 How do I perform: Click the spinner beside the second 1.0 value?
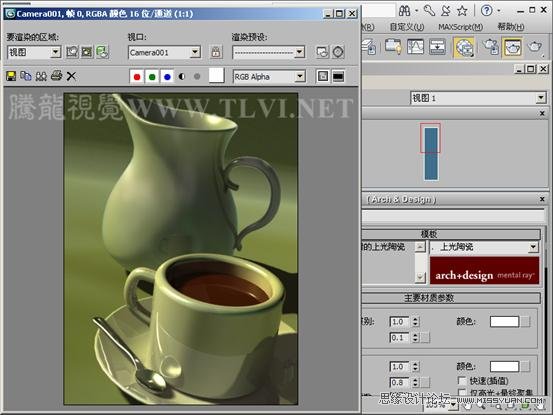click(415, 367)
